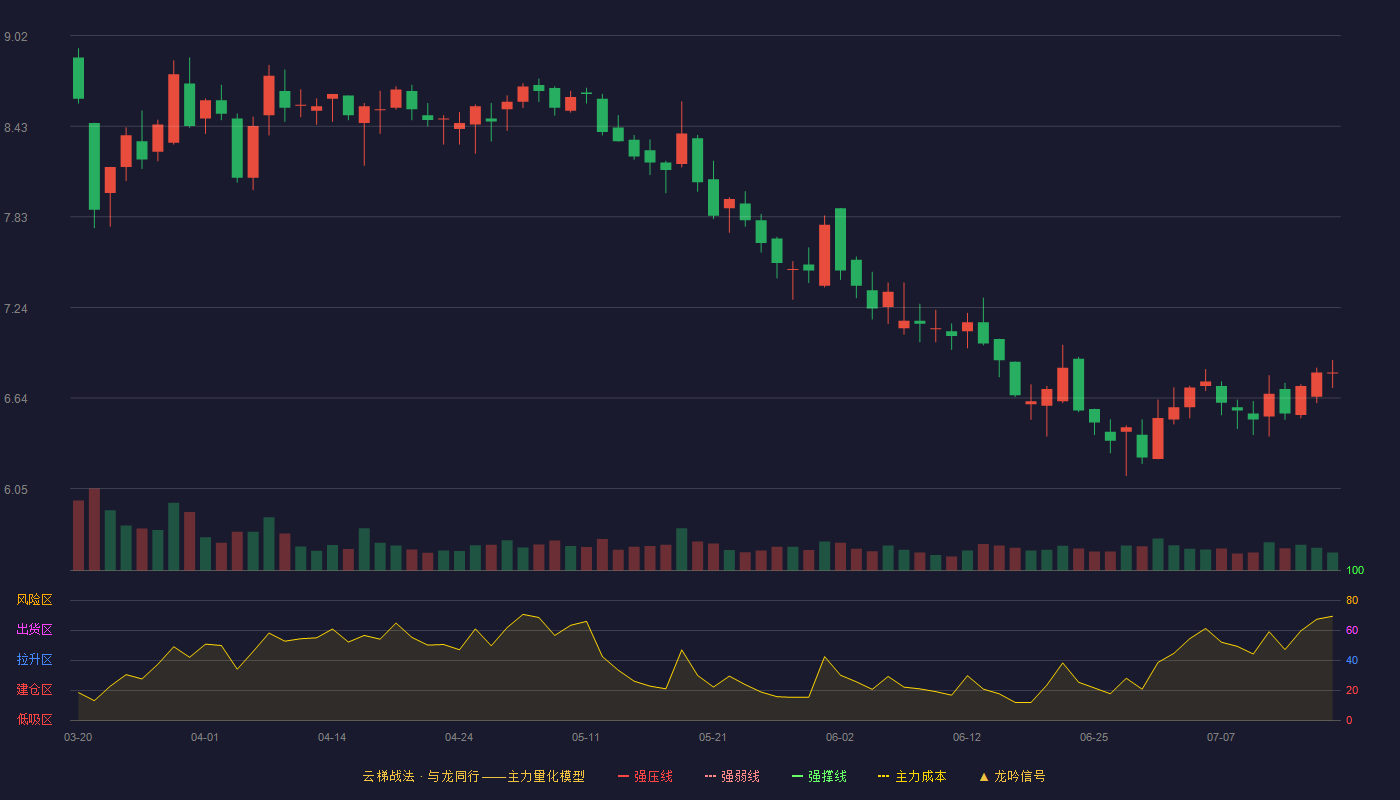Click the 9.02 price axis label

(x=16, y=37)
